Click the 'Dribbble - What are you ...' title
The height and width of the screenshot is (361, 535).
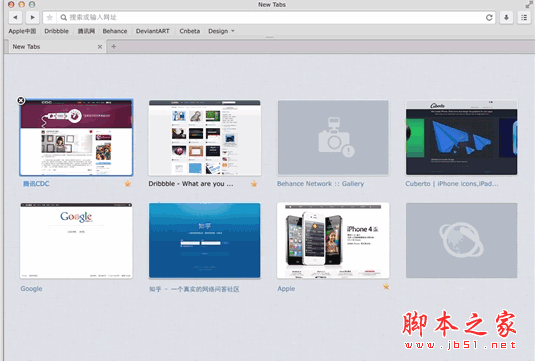[191, 184]
